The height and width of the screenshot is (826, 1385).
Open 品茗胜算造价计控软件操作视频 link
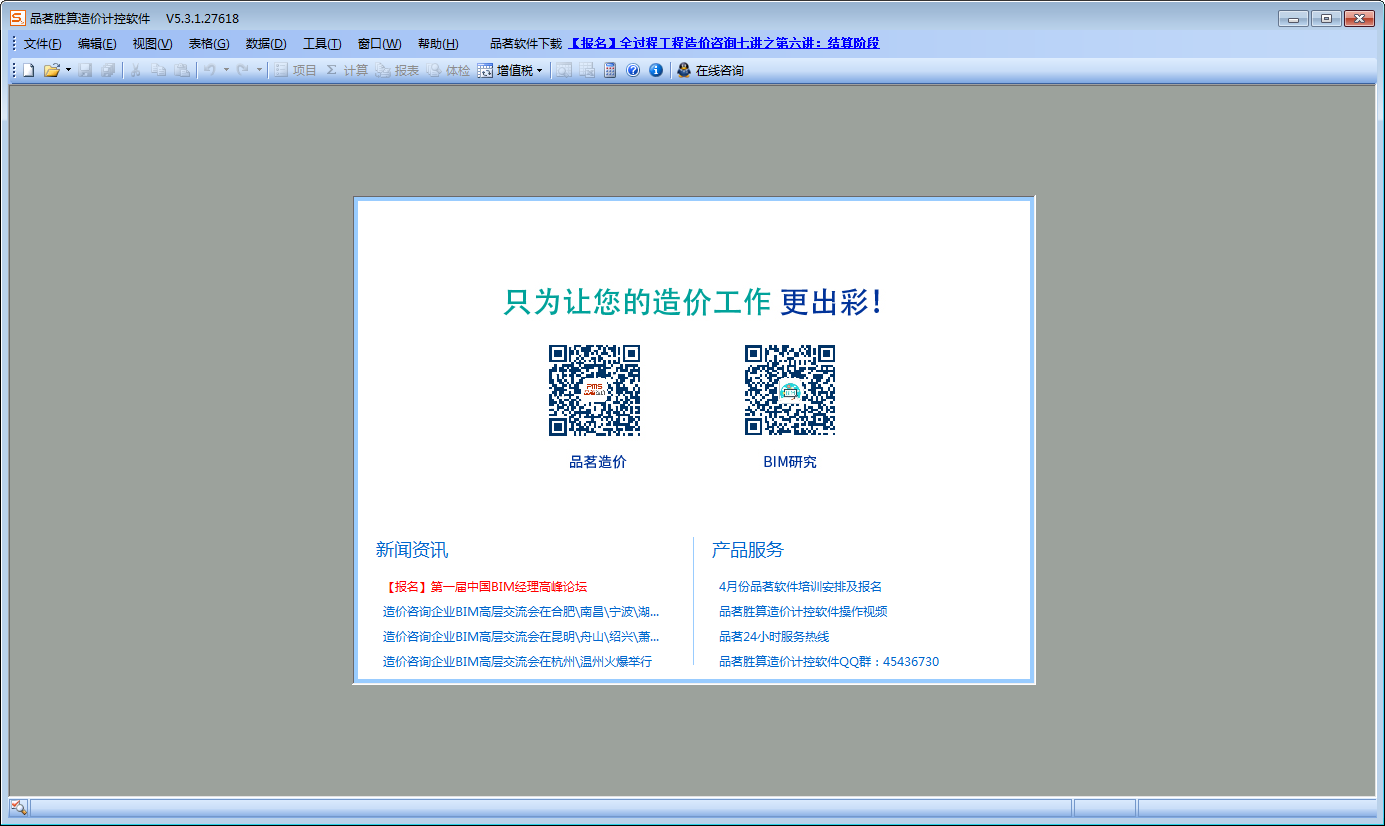(x=803, y=612)
